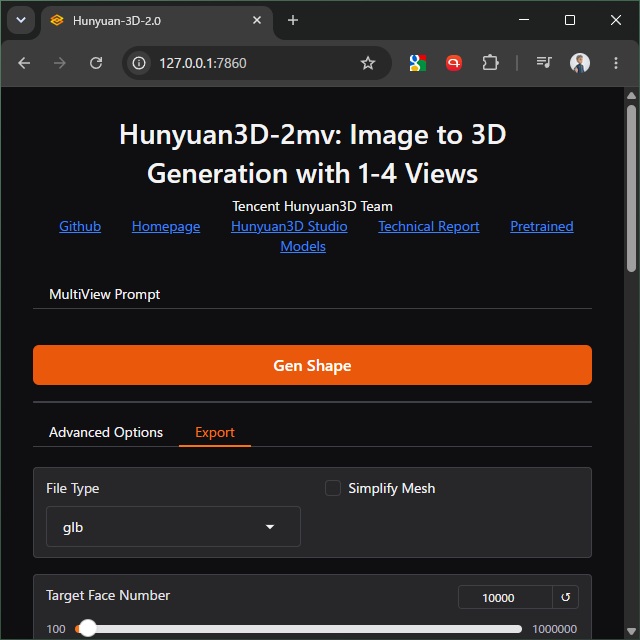Click the browser back arrow
This screenshot has width=640, height=640.
[x=24, y=63]
